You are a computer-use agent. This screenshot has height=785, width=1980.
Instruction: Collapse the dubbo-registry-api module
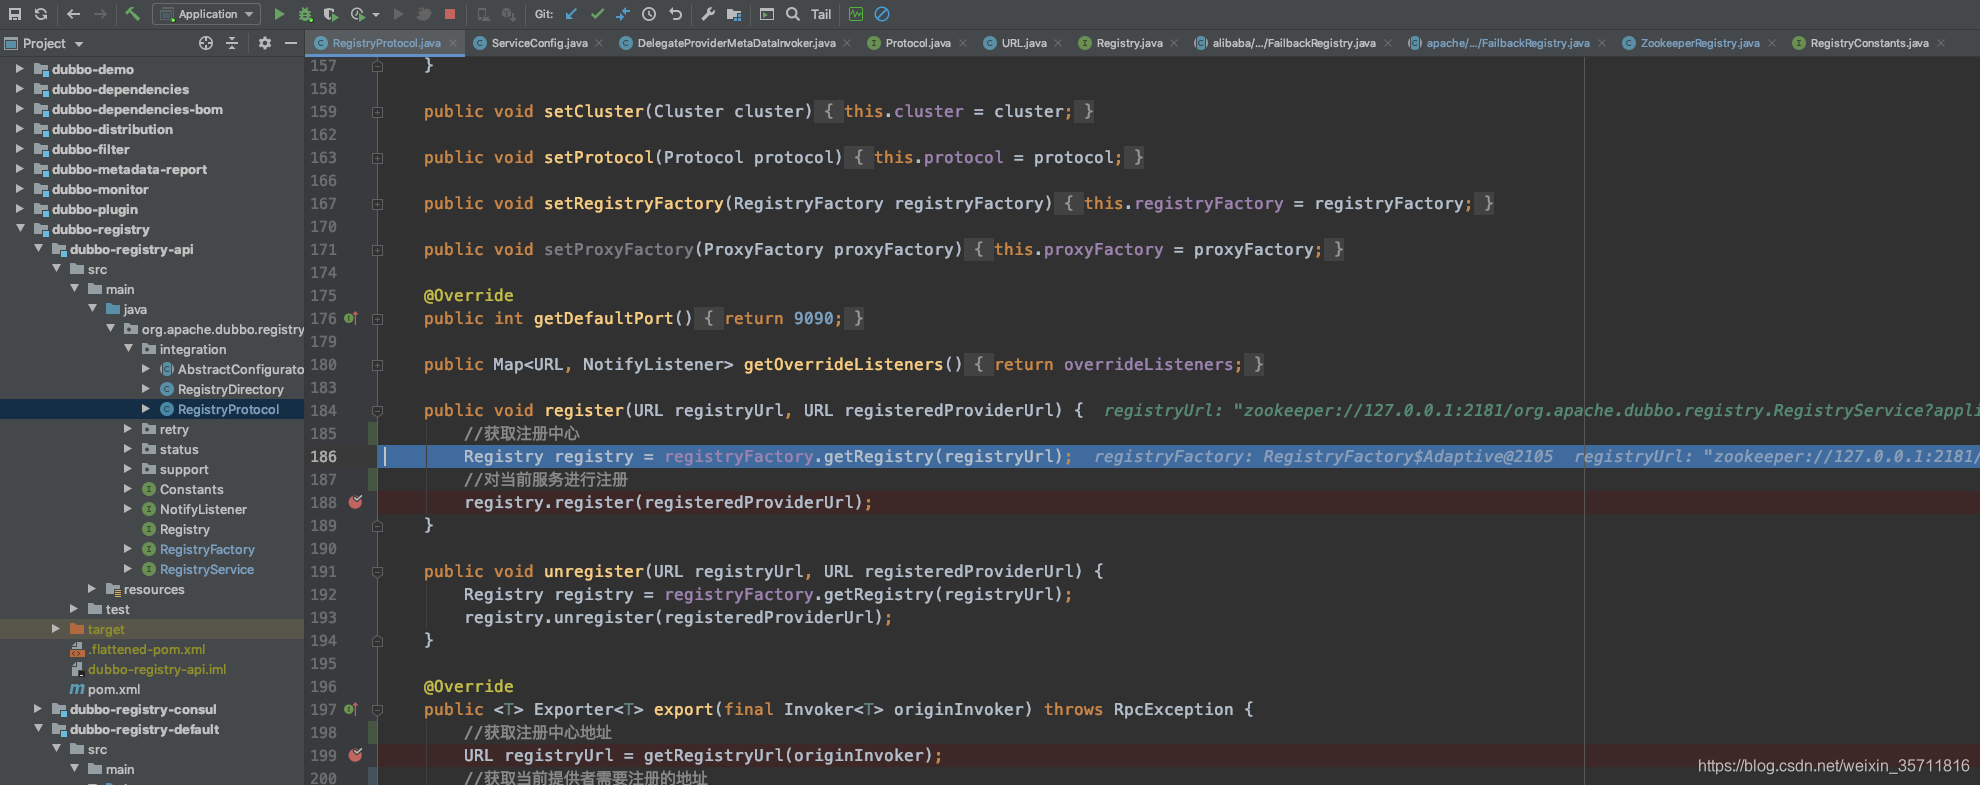(x=38, y=249)
